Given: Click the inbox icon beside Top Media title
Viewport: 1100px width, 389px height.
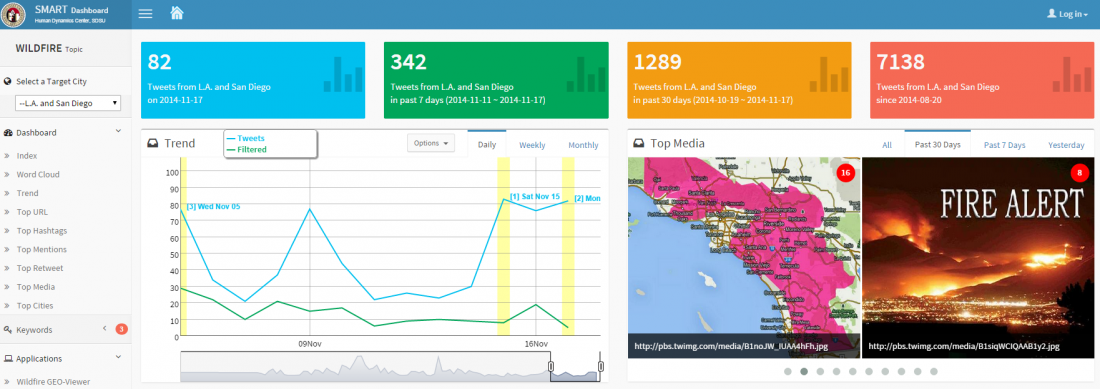Looking at the screenshot, I should pyautogui.click(x=639, y=144).
